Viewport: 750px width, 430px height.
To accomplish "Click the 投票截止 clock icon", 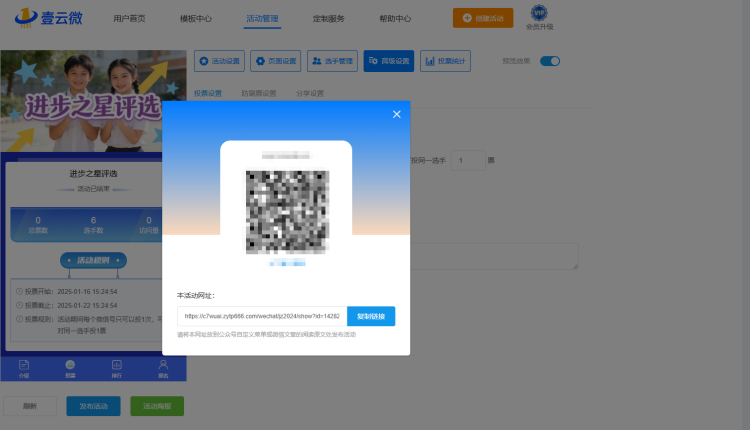I will click(20, 305).
